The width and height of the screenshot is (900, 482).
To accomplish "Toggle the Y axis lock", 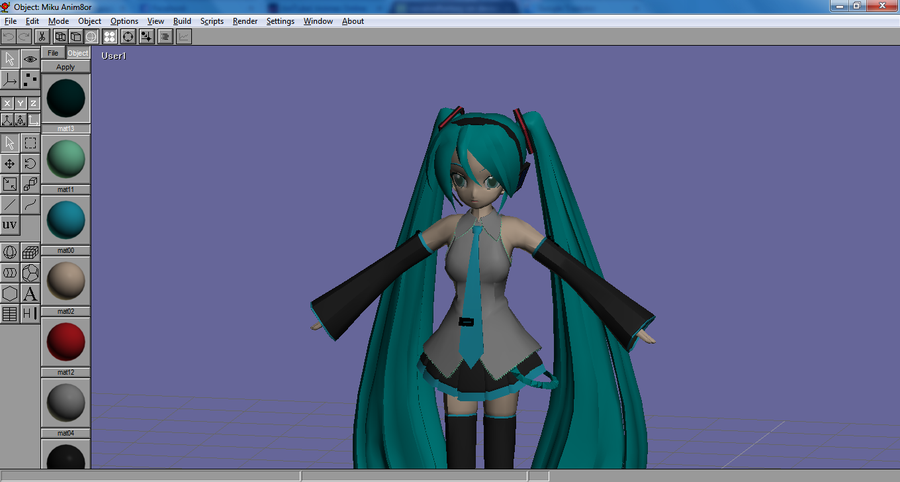I will (x=21, y=103).
